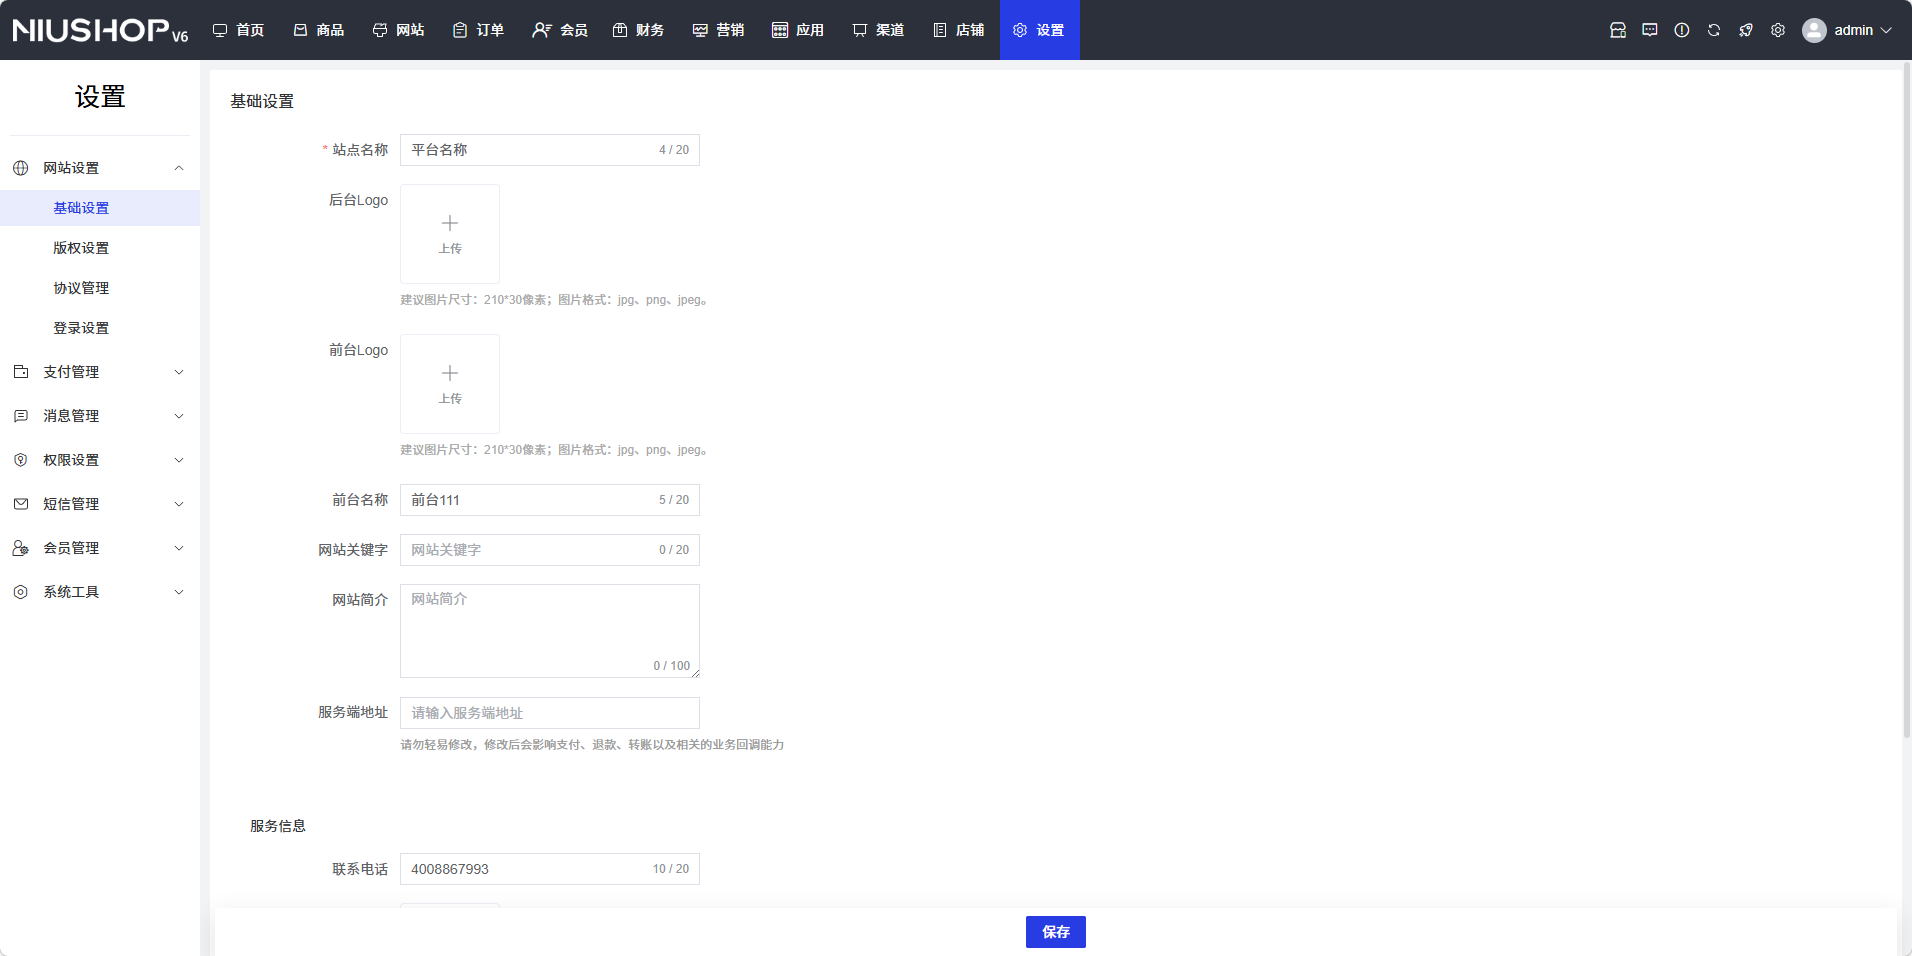1912x956 pixels.
Task: Click the storefront icon in header
Action: tap(1618, 30)
